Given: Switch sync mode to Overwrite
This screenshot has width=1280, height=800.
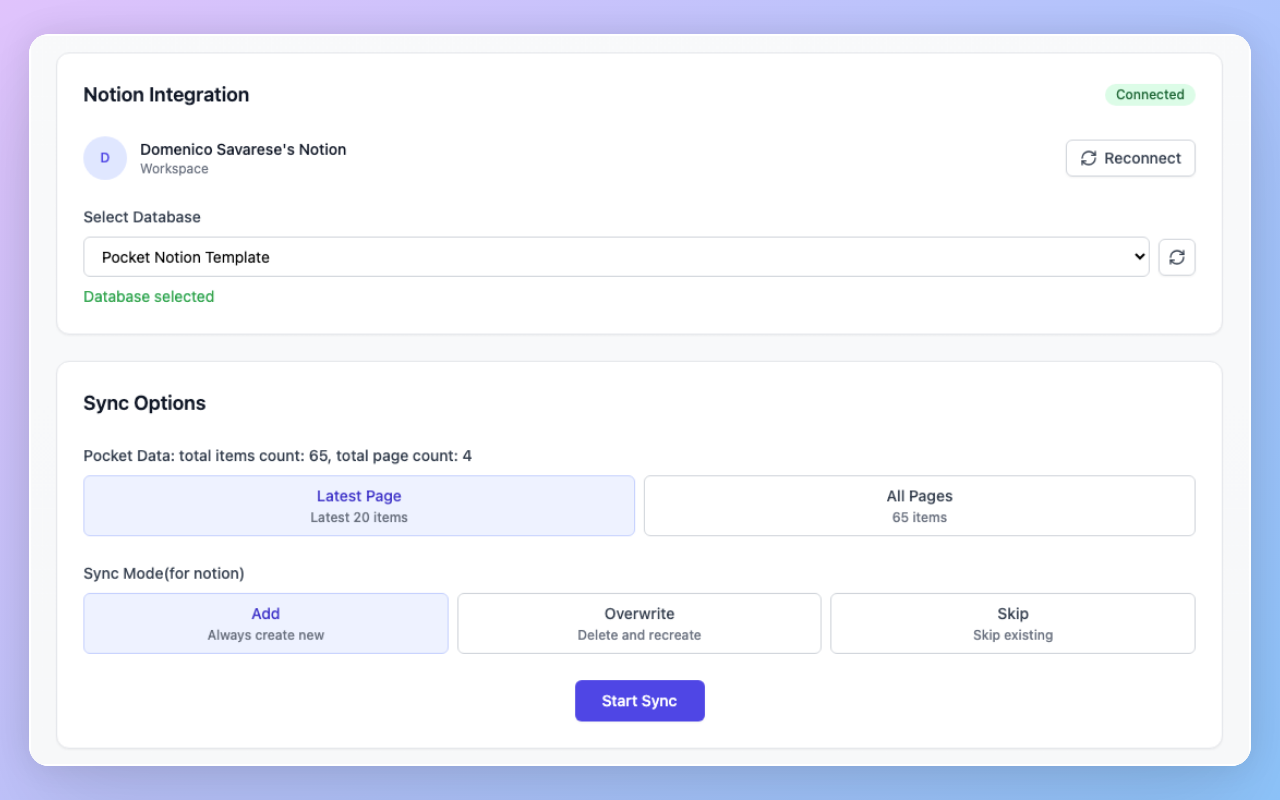Looking at the screenshot, I should coord(639,624).
